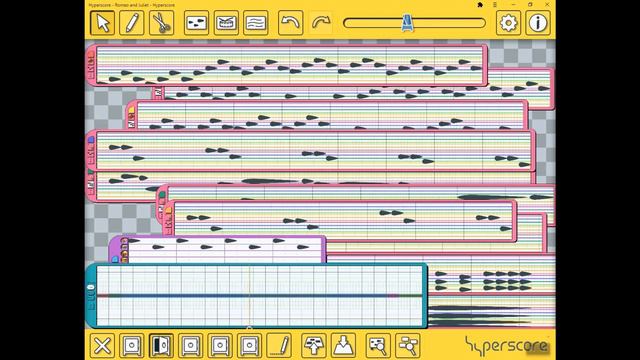
Task: Click the open safe icon
Action: 161,346
